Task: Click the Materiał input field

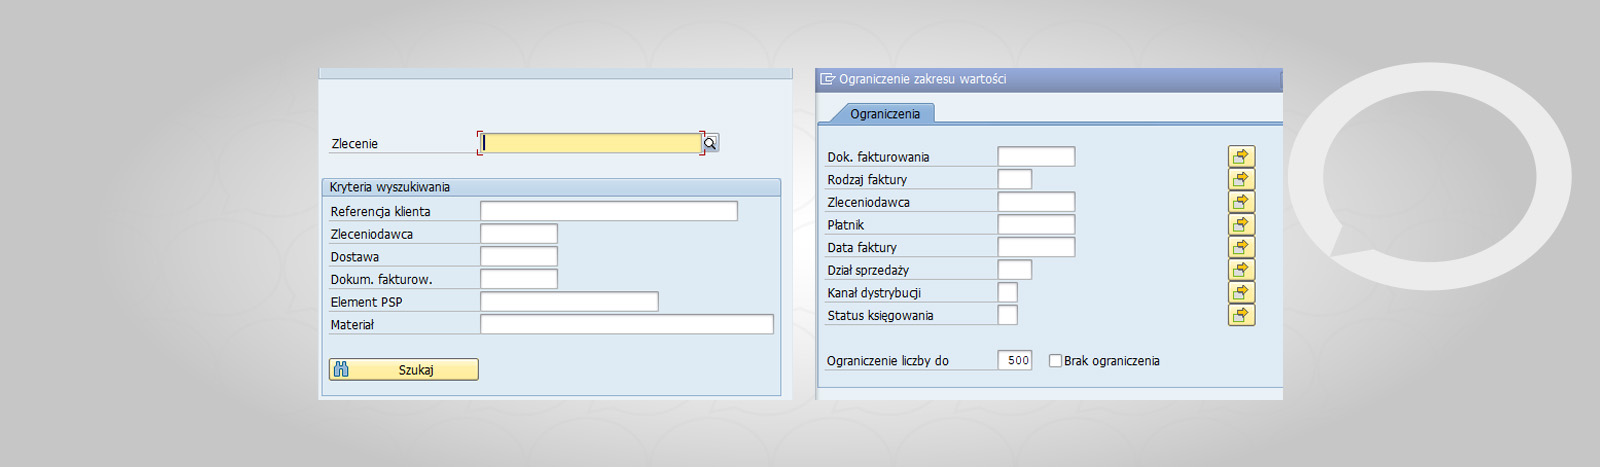Action: [627, 324]
